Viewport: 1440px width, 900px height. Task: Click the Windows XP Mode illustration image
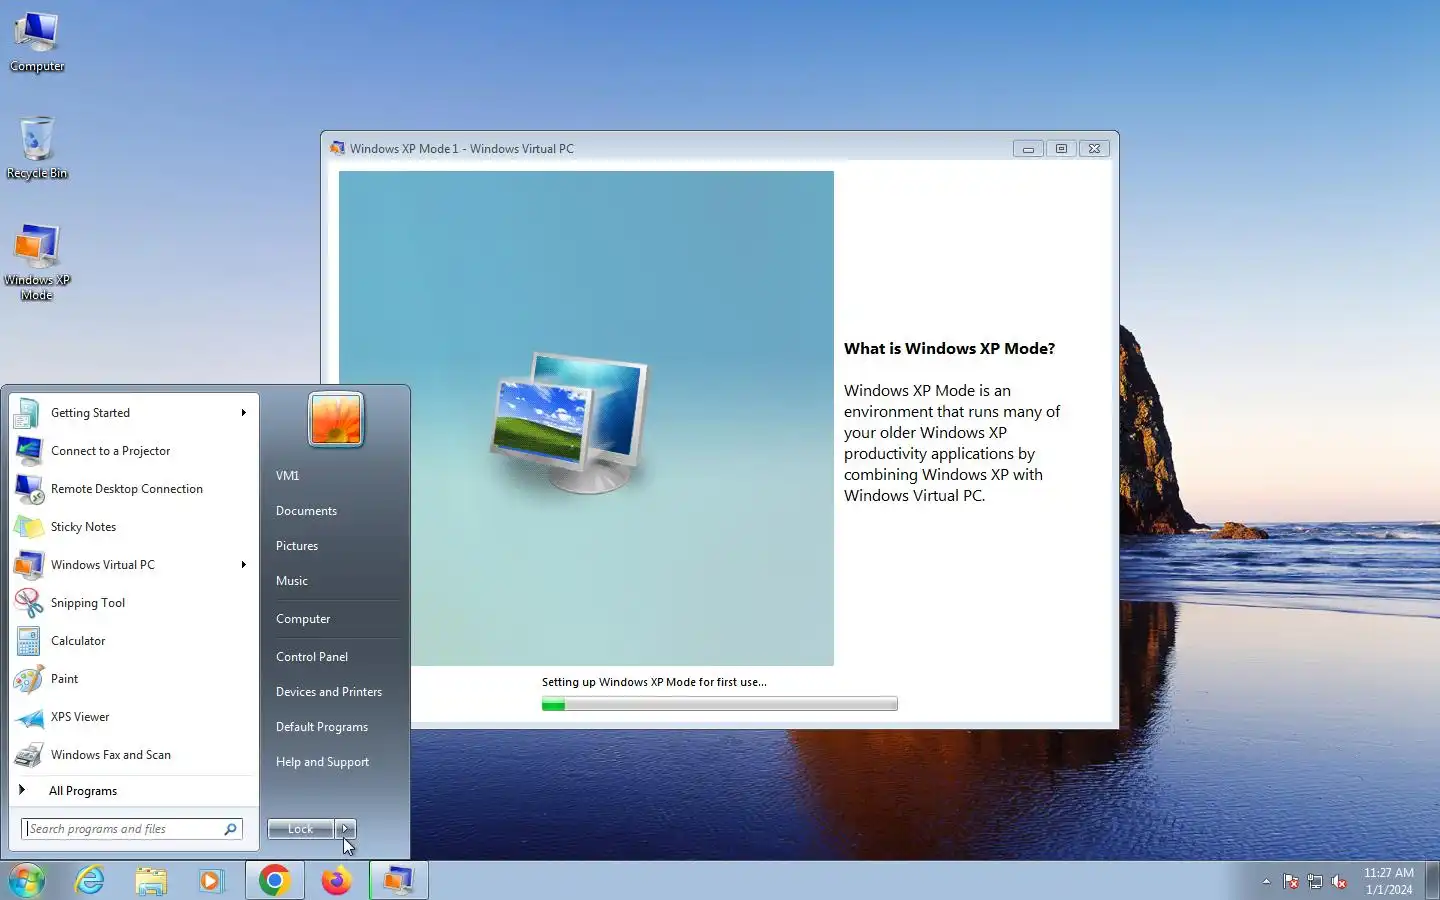coord(586,418)
